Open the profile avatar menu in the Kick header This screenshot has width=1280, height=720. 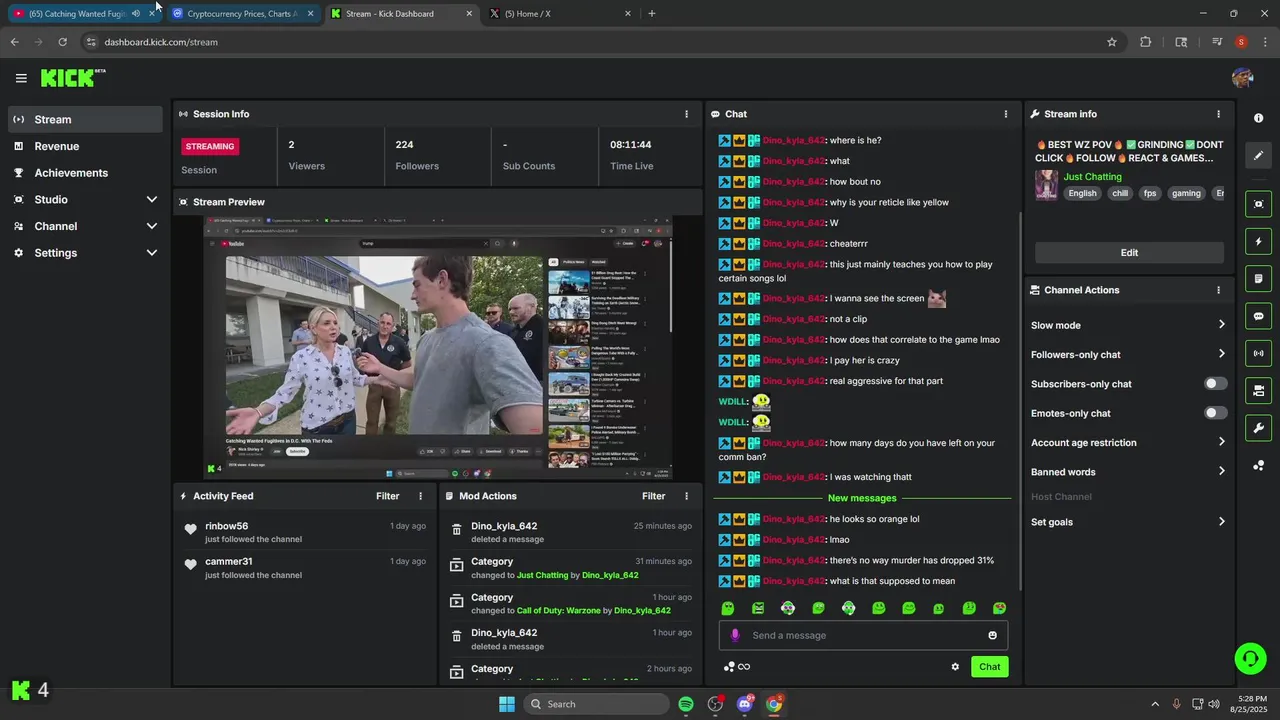[x=1243, y=78]
